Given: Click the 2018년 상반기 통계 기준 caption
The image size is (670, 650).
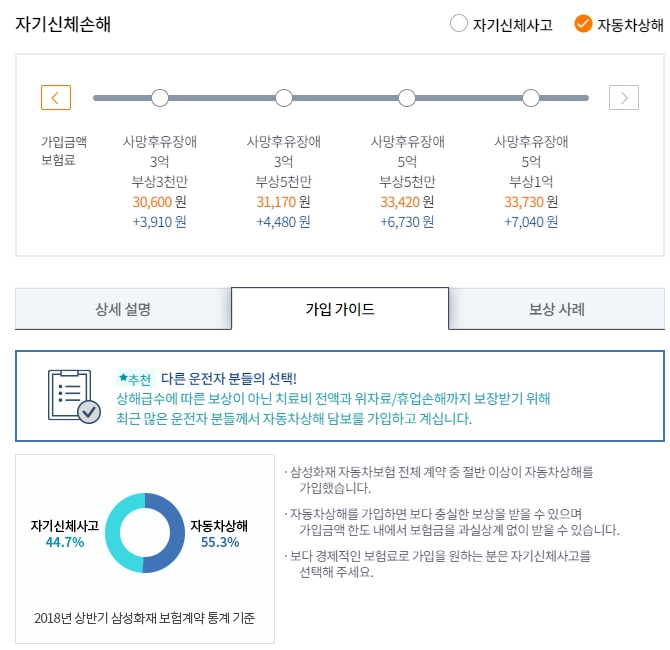Looking at the screenshot, I should point(144,618).
